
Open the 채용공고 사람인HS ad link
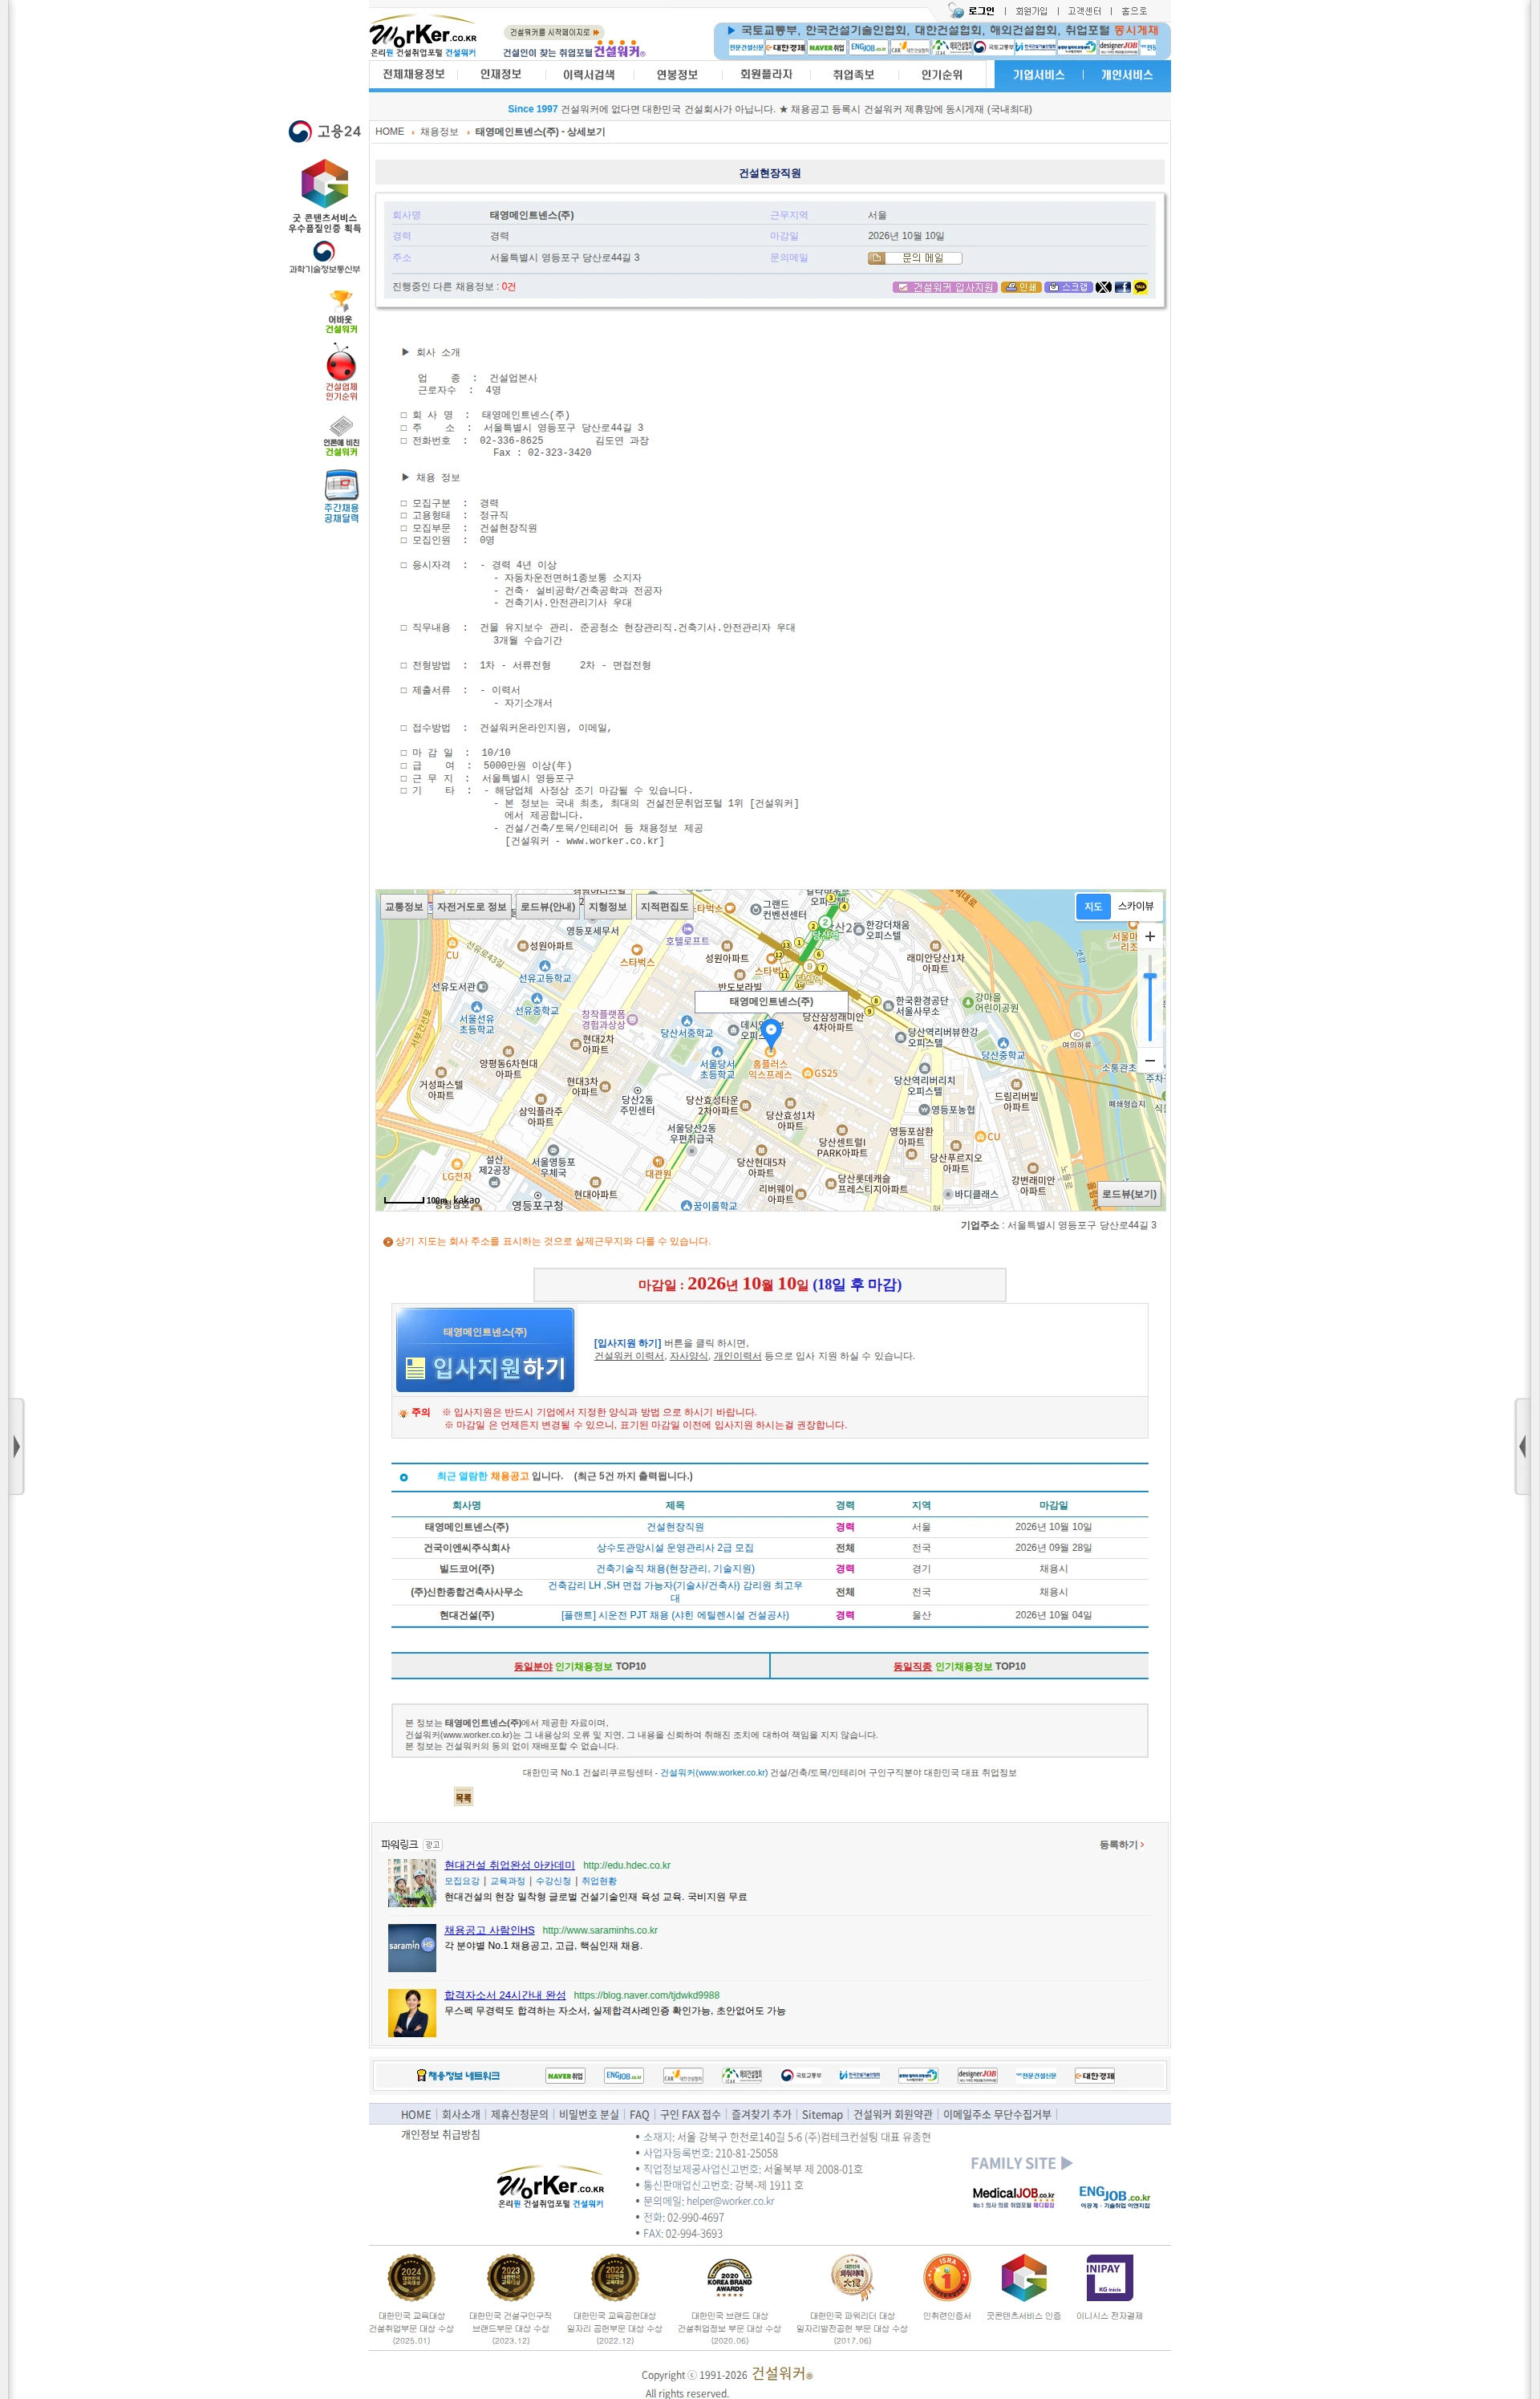(x=489, y=1930)
